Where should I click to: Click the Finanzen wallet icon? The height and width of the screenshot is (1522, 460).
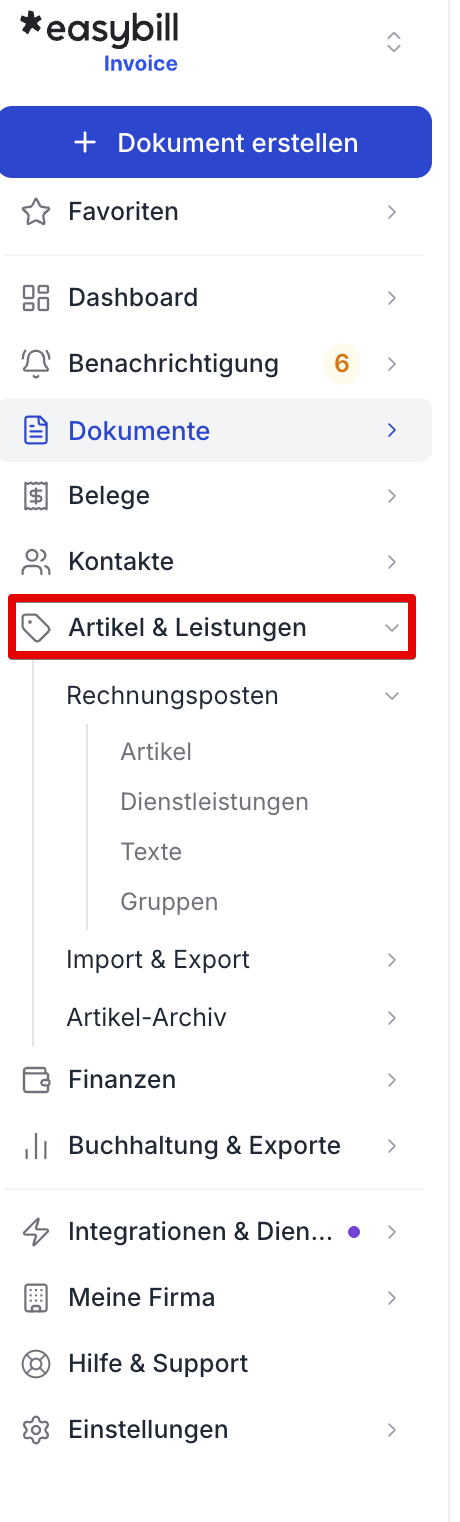click(36, 1080)
